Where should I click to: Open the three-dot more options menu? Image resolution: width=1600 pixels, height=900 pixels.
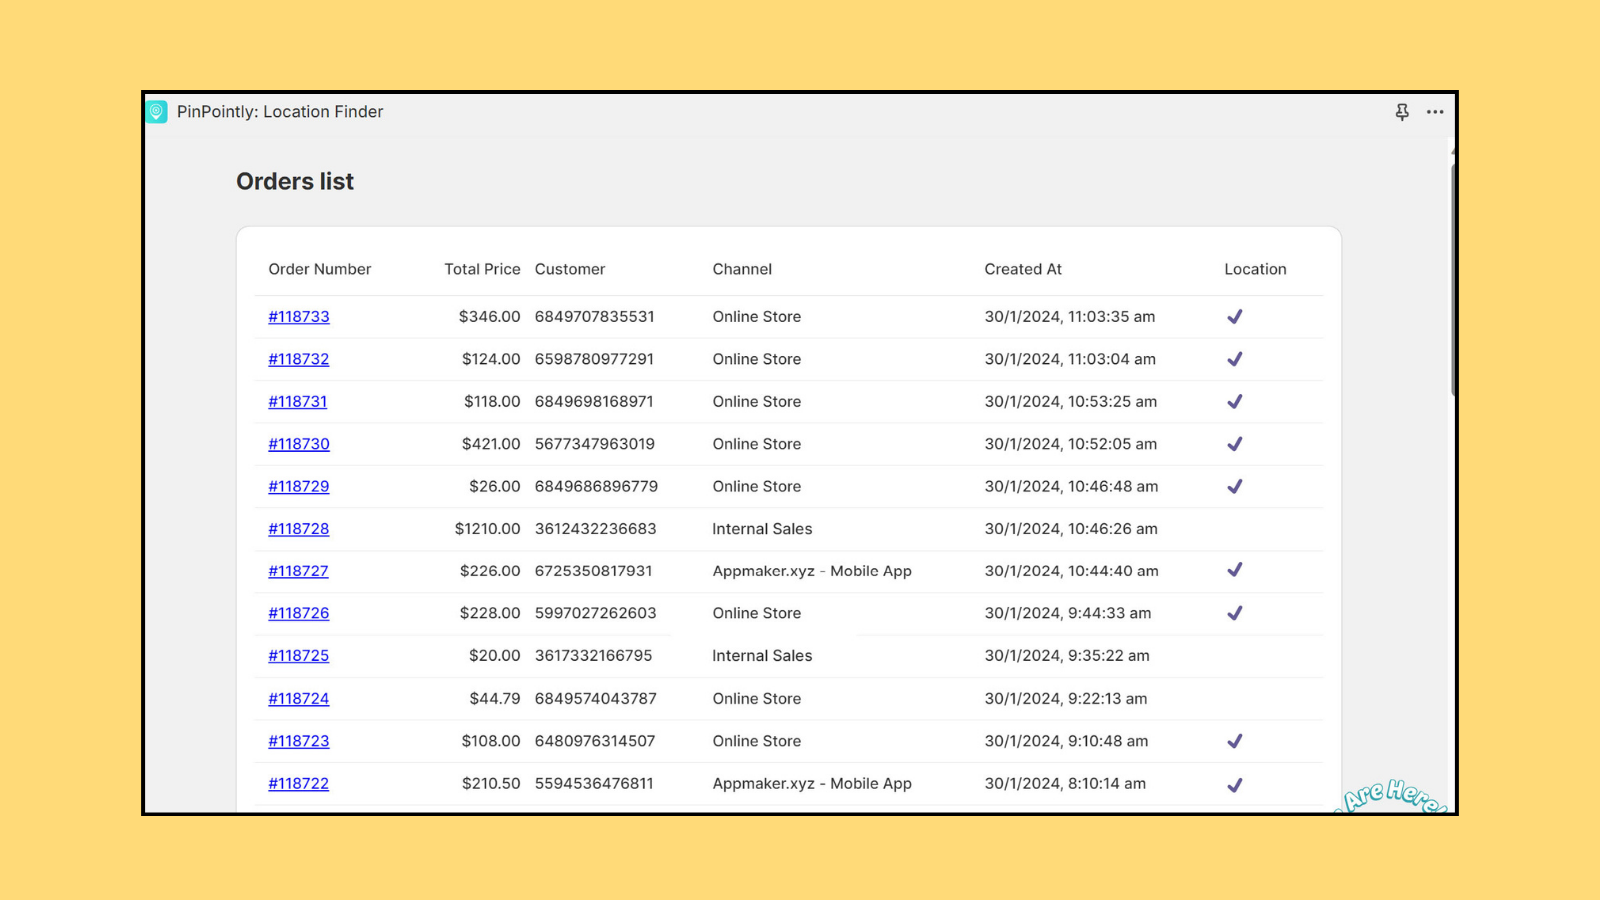tap(1435, 112)
